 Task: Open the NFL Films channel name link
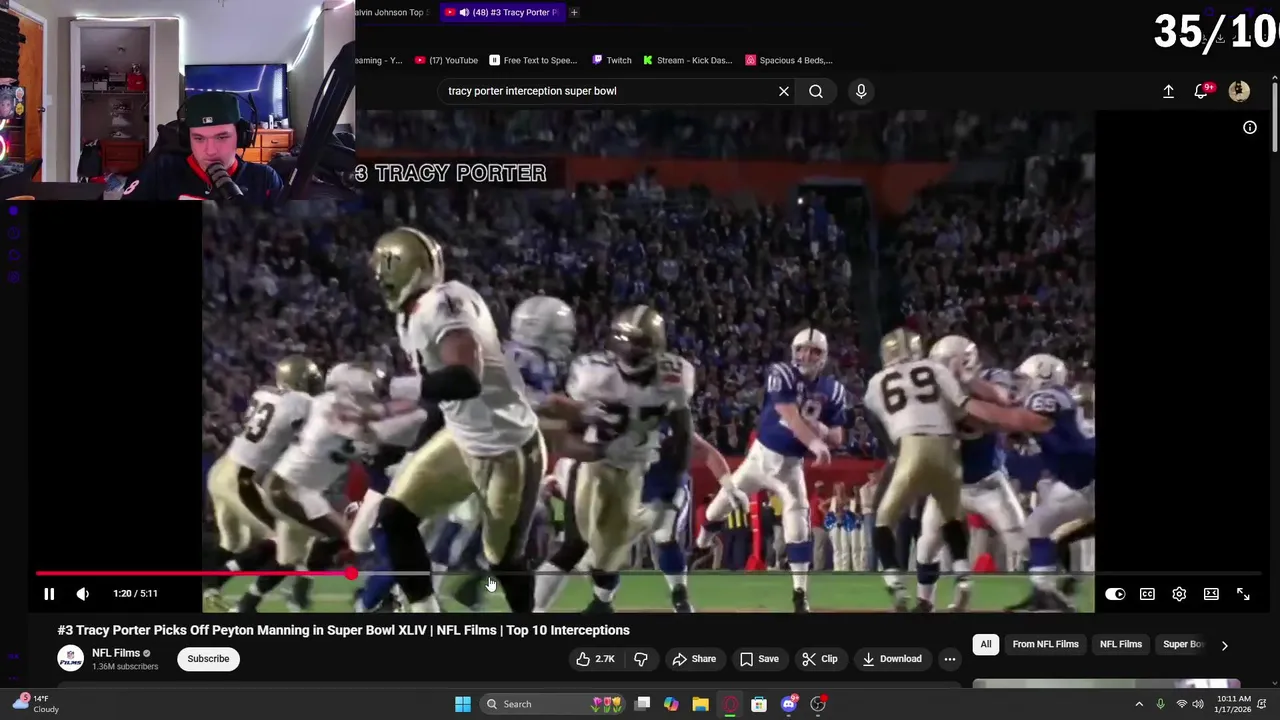pyautogui.click(x=116, y=653)
